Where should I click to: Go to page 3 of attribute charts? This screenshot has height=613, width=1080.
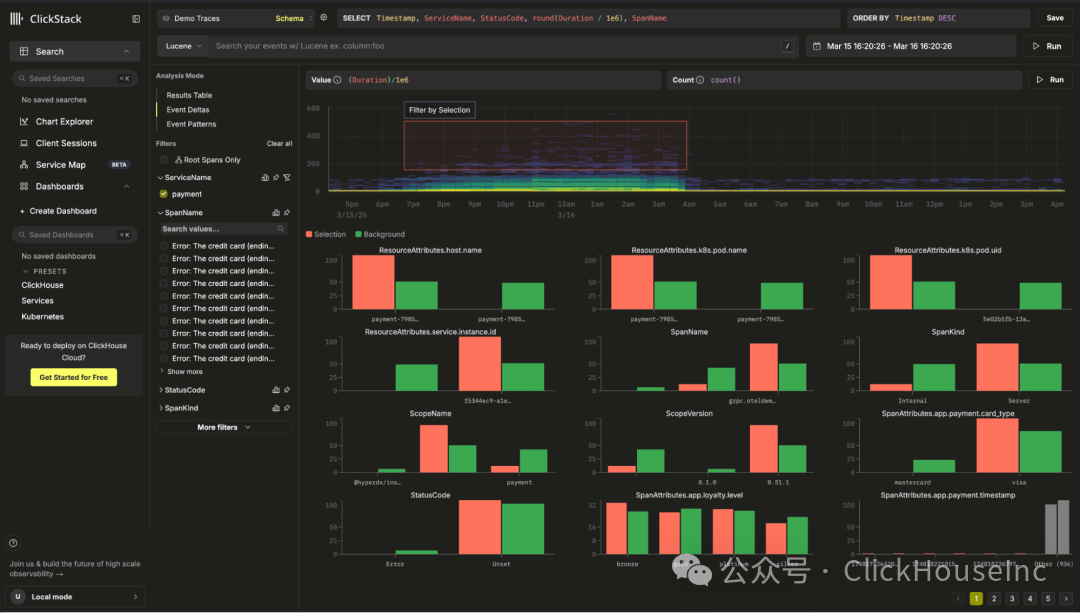[1012, 599]
